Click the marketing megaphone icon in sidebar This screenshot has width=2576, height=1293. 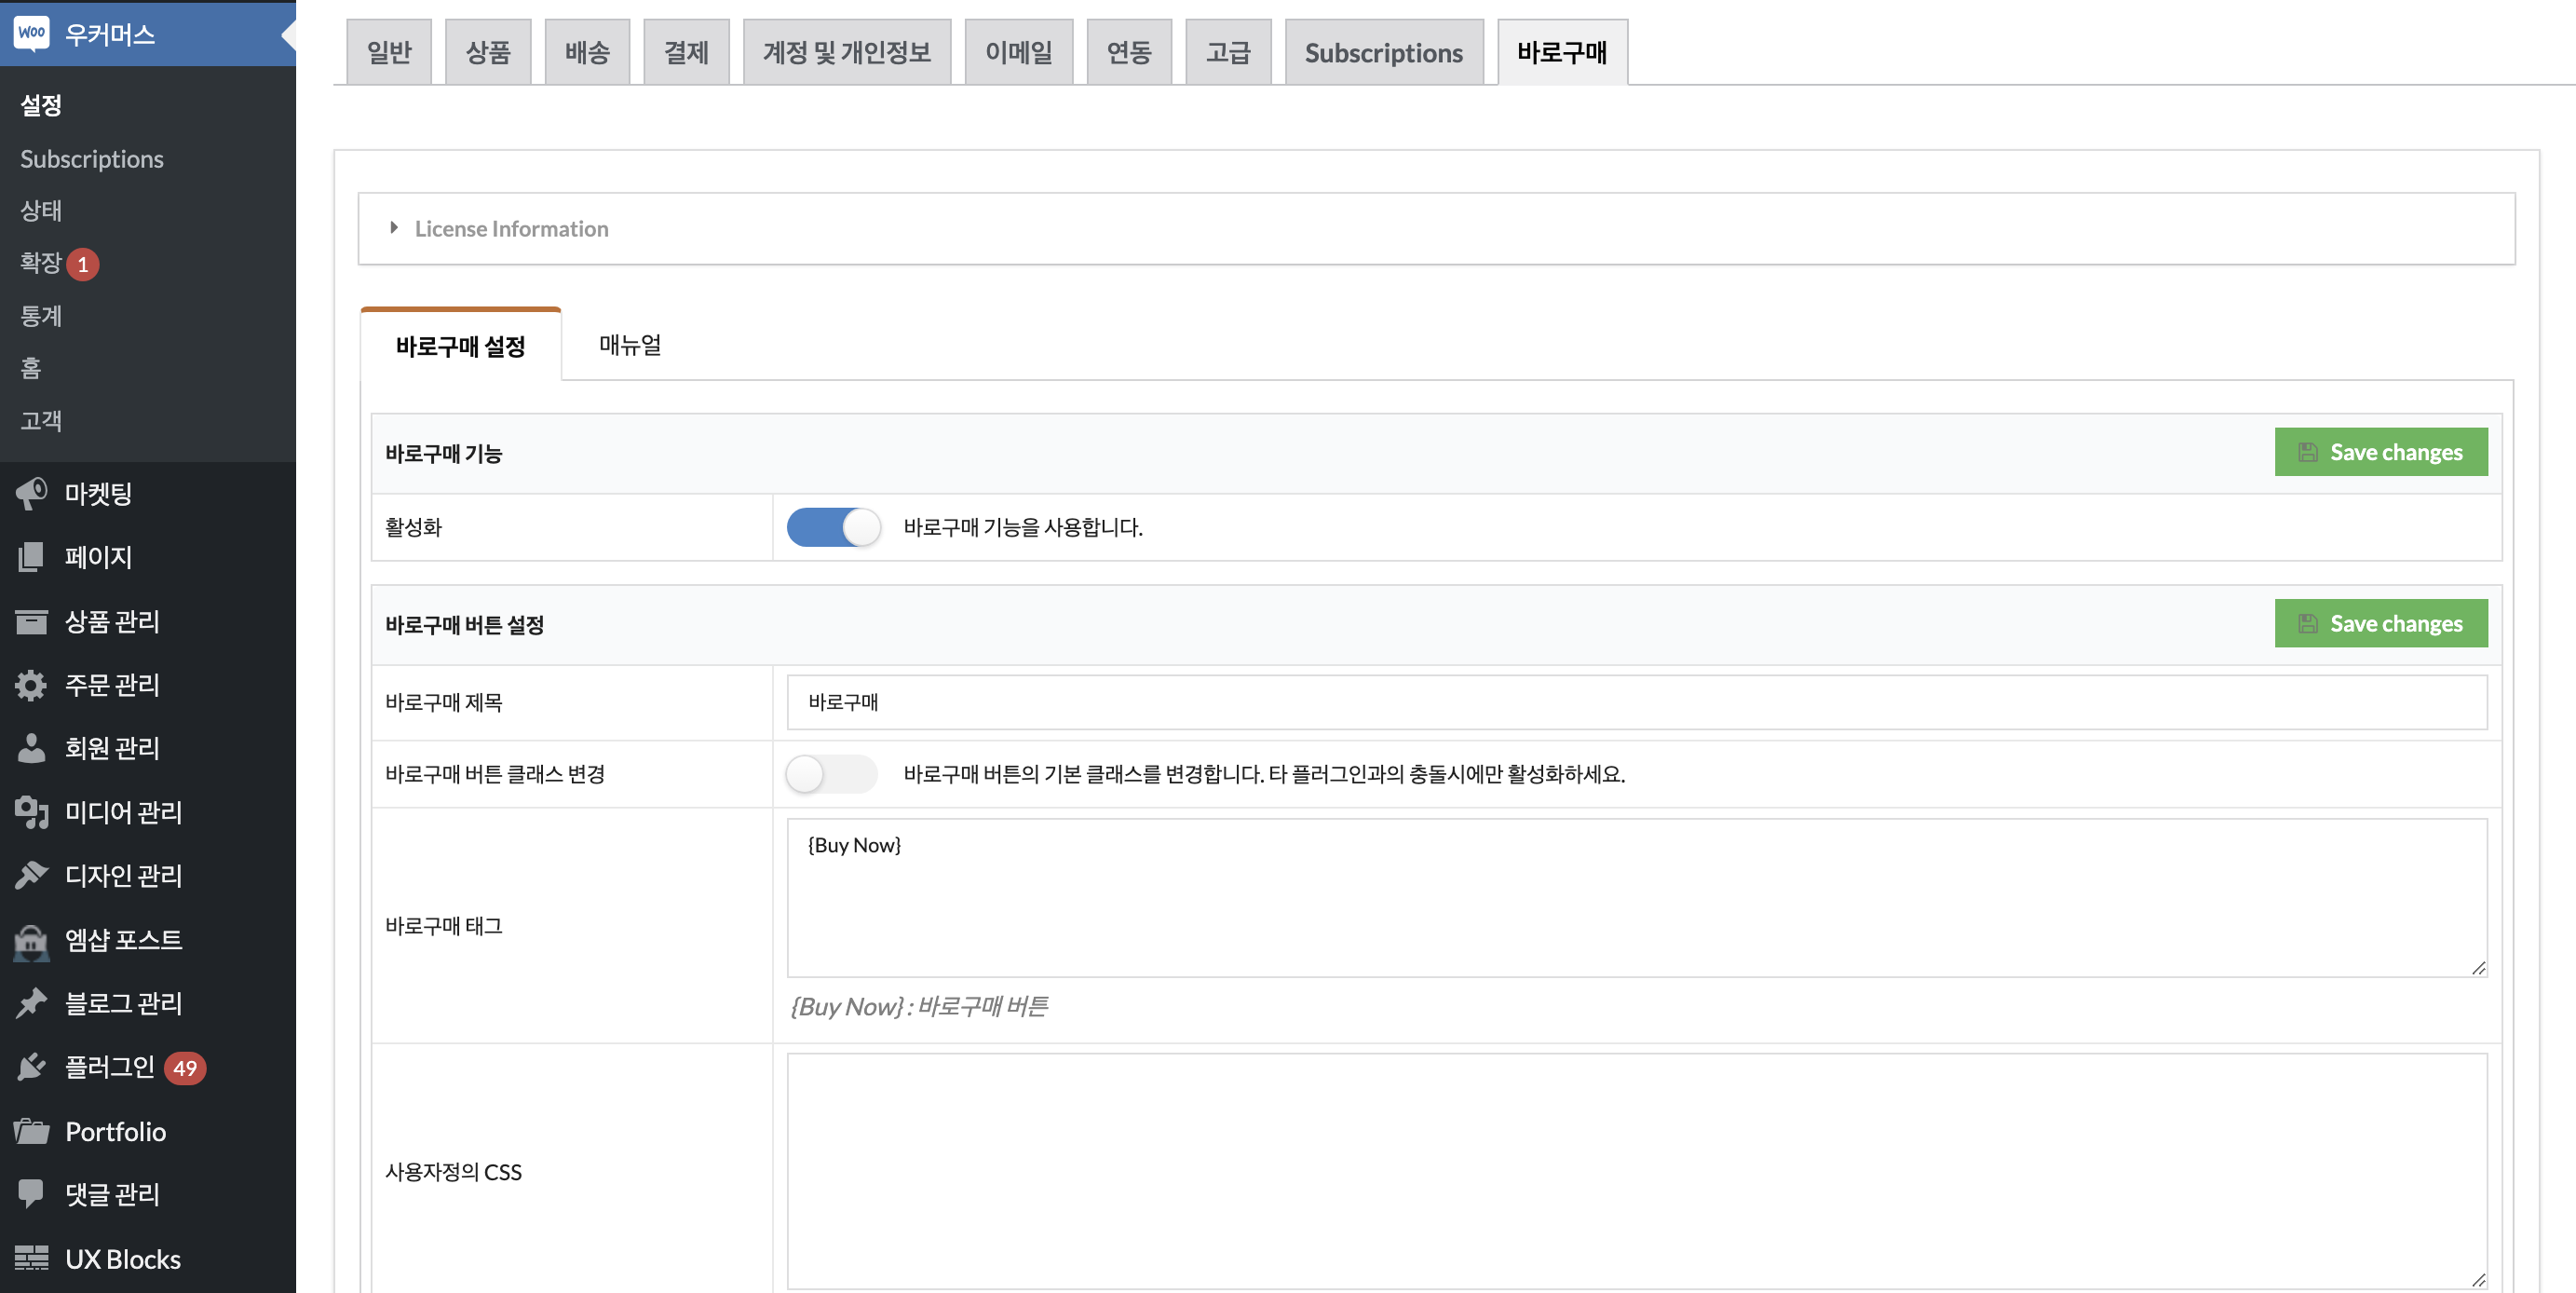pyautogui.click(x=31, y=493)
